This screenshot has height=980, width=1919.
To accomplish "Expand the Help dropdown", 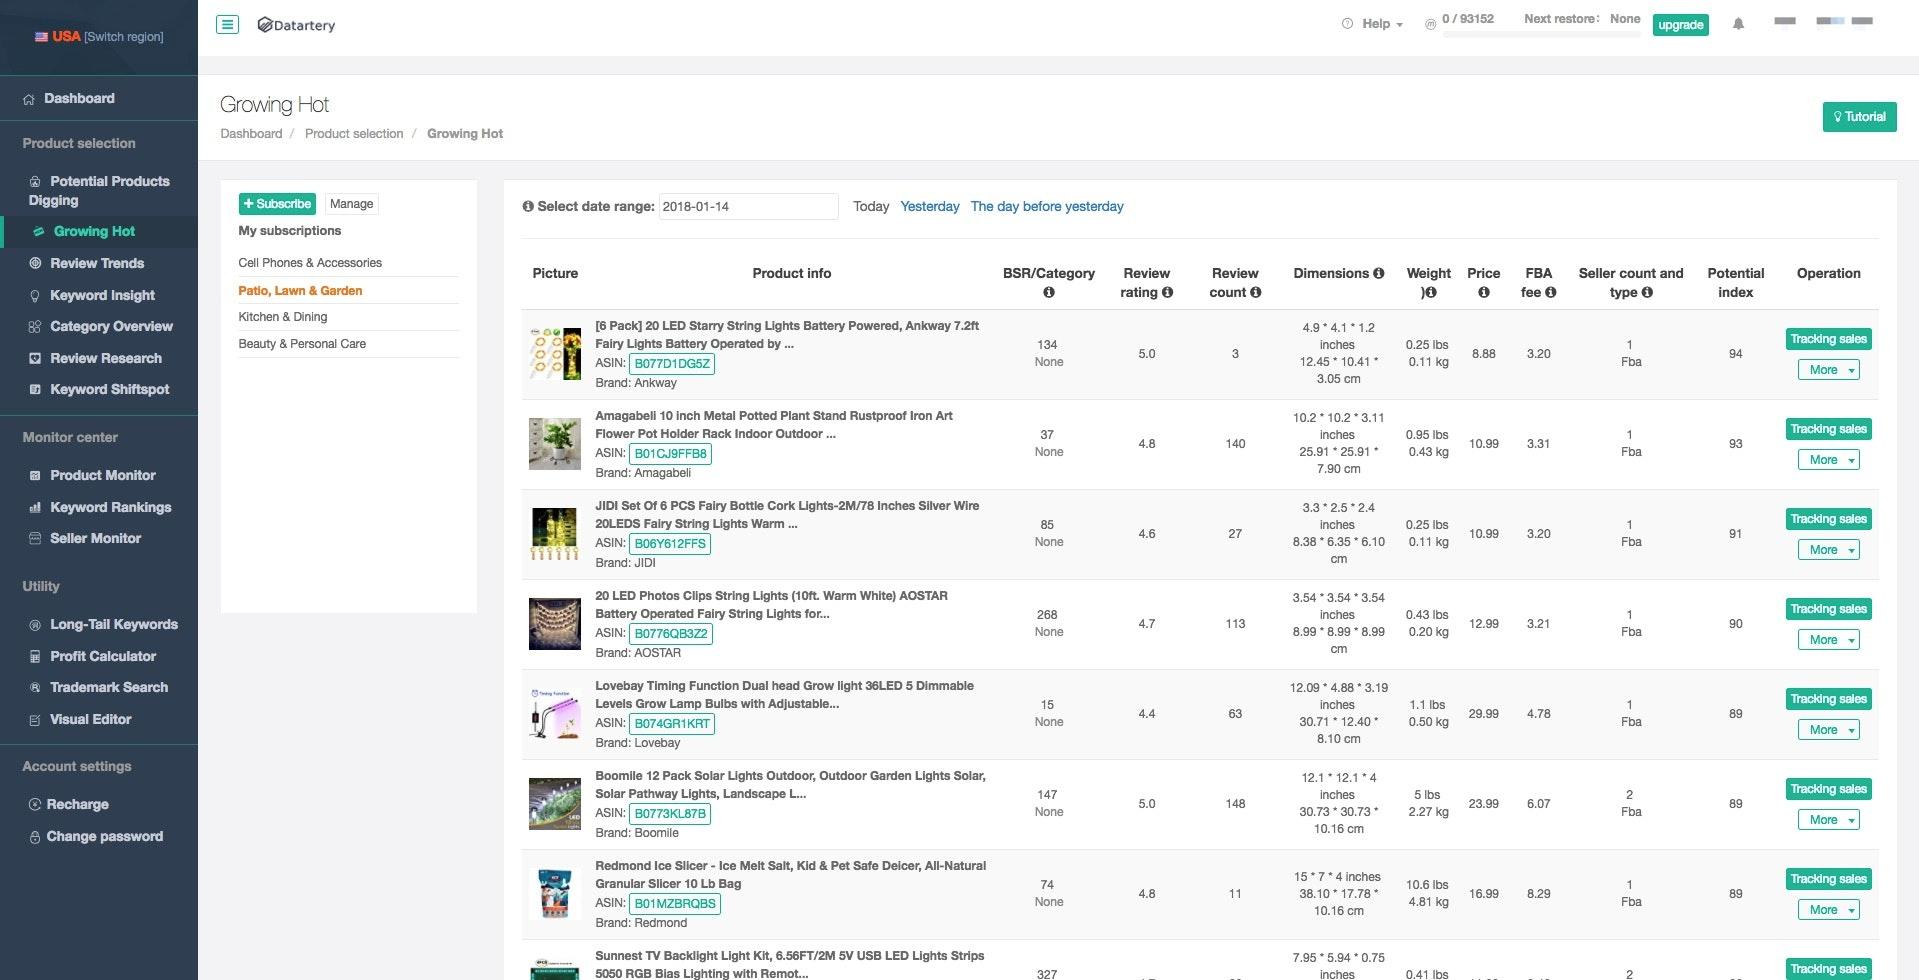I will coord(1375,24).
